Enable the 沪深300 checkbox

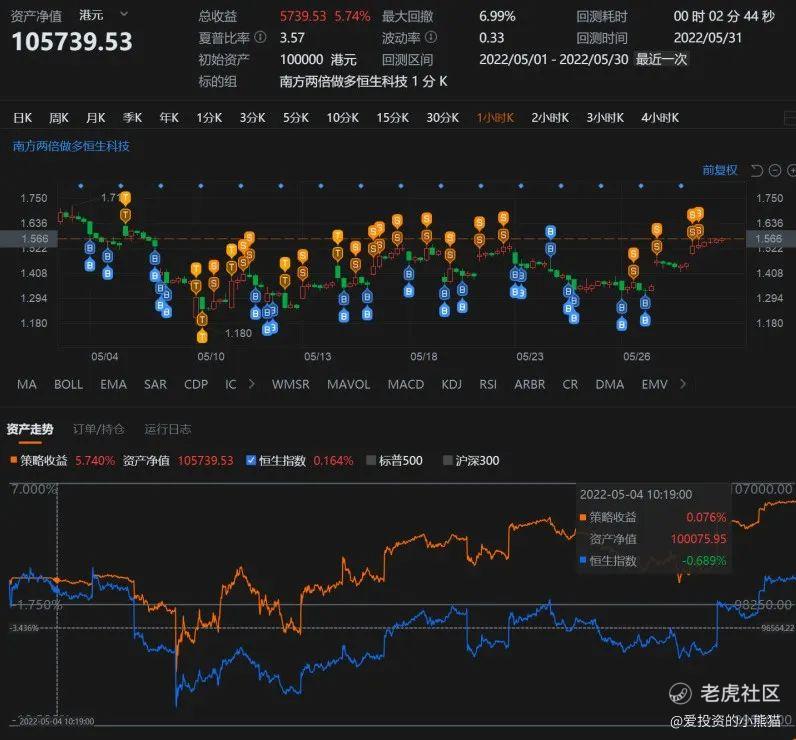pos(448,460)
